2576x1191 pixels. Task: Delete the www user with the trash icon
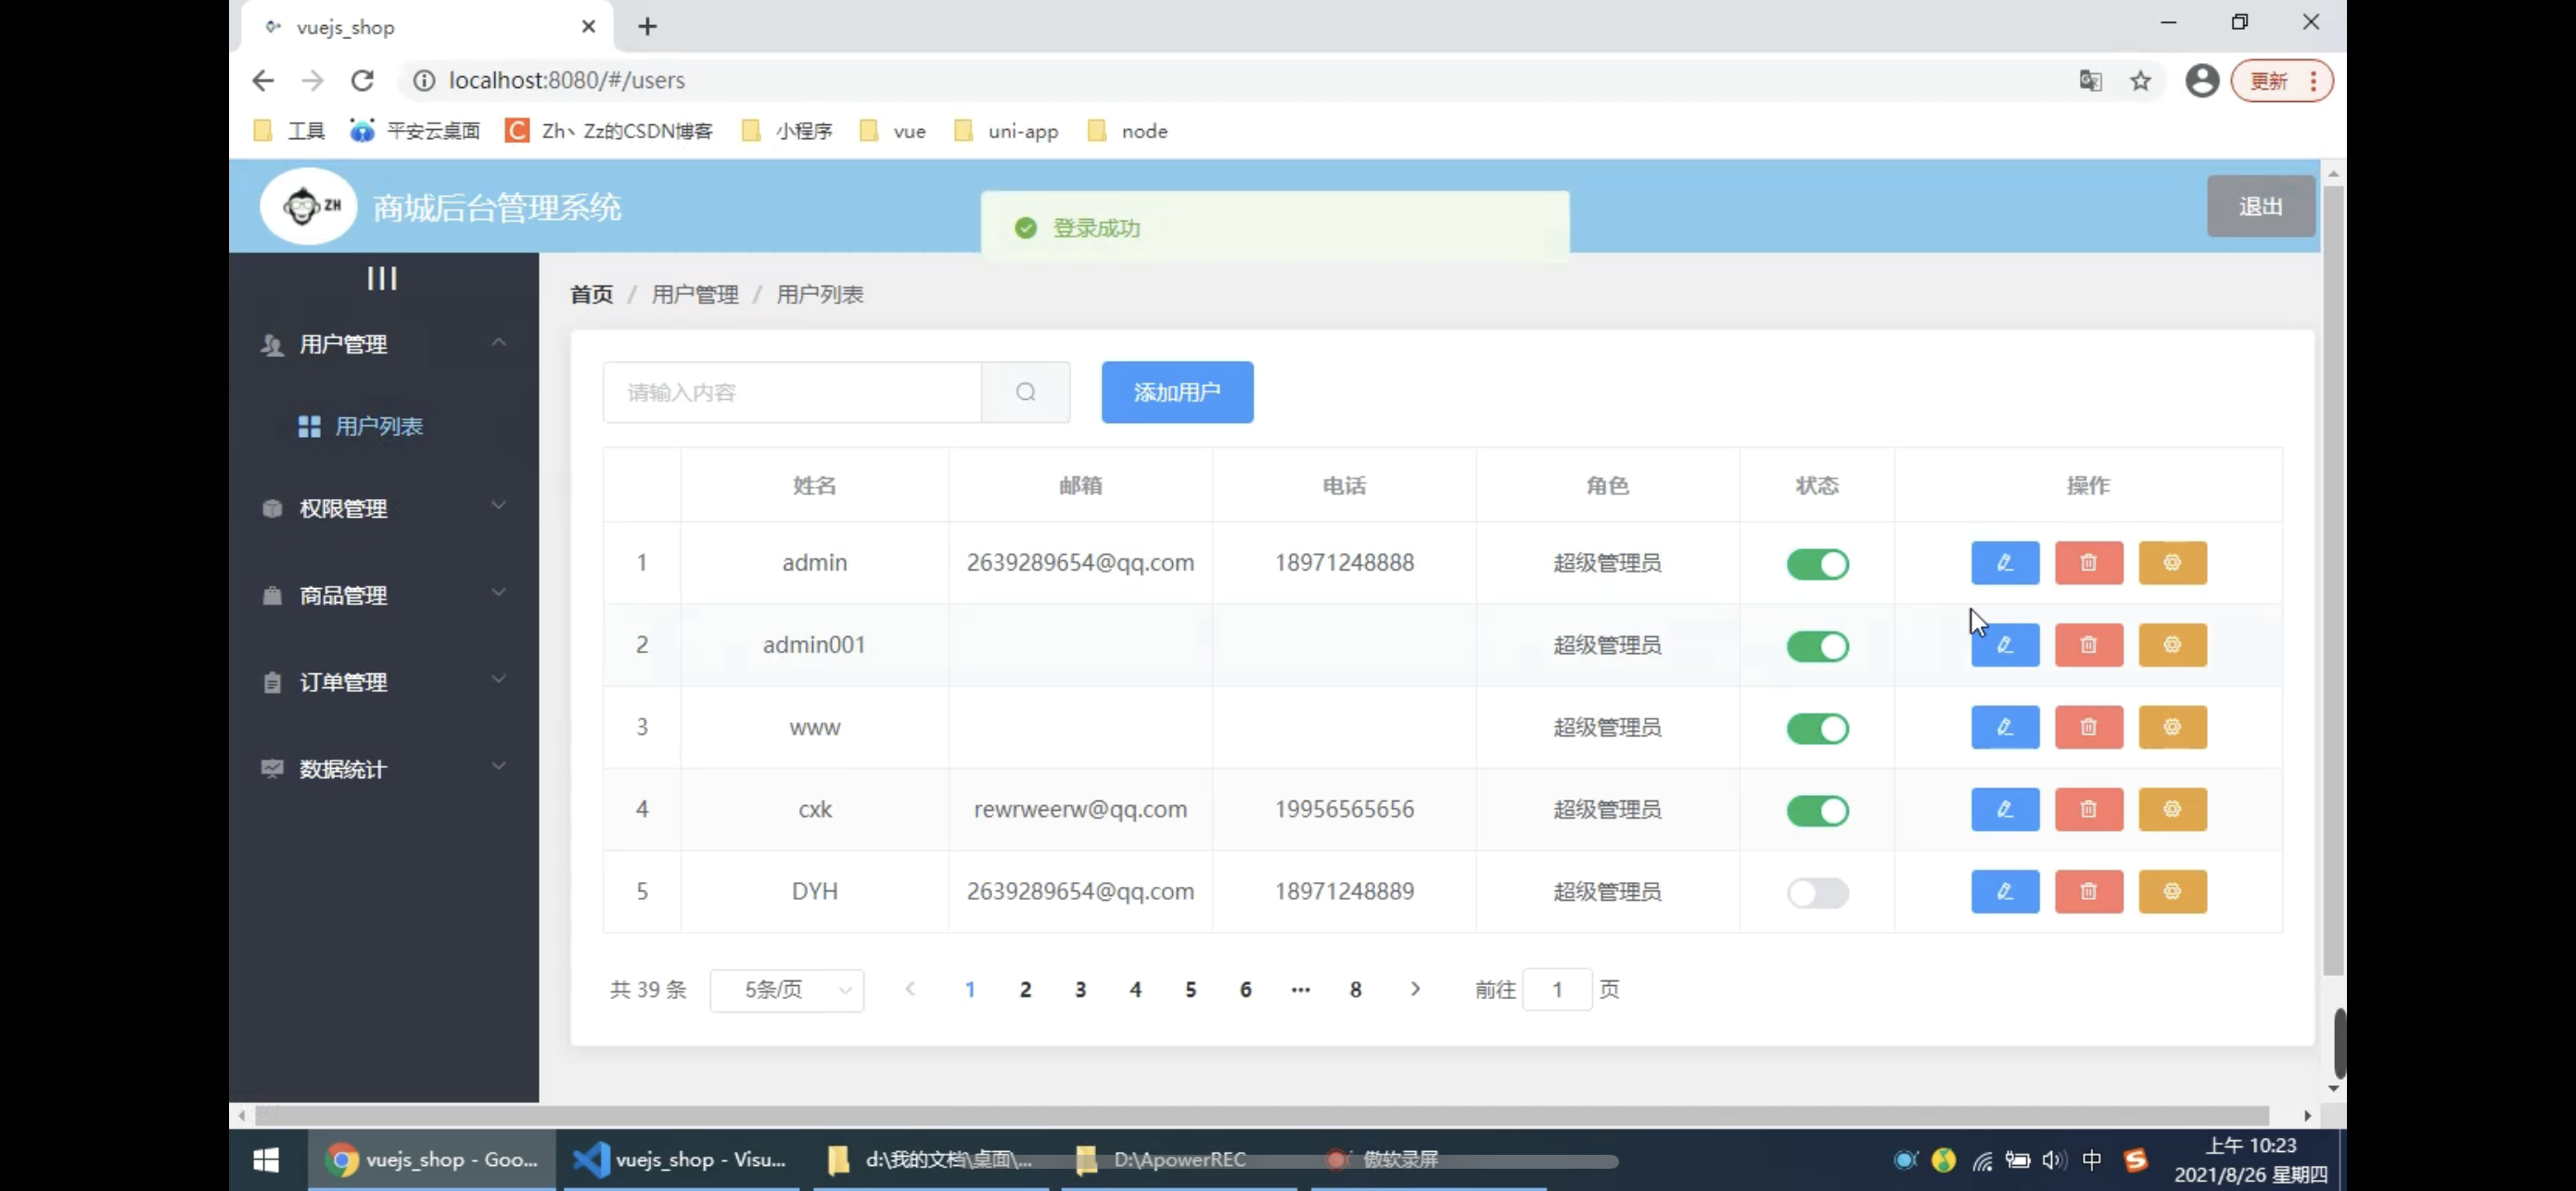pyautogui.click(x=2088, y=727)
